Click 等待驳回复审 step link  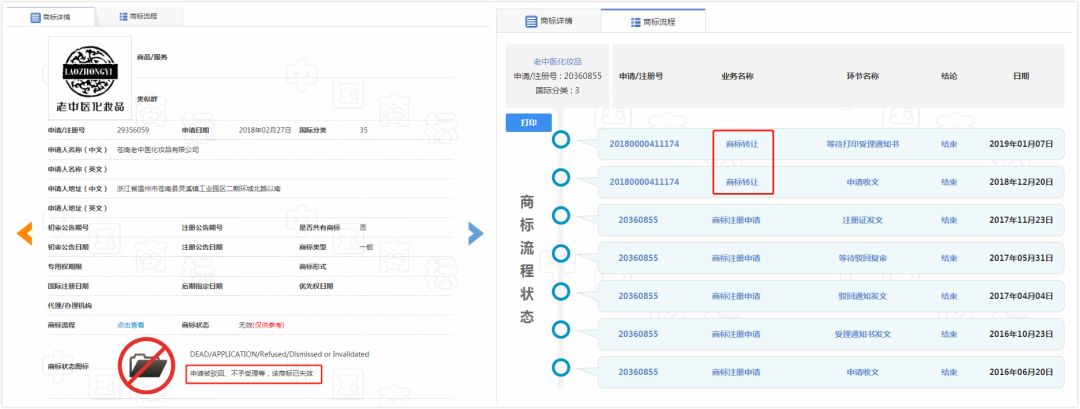point(862,258)
